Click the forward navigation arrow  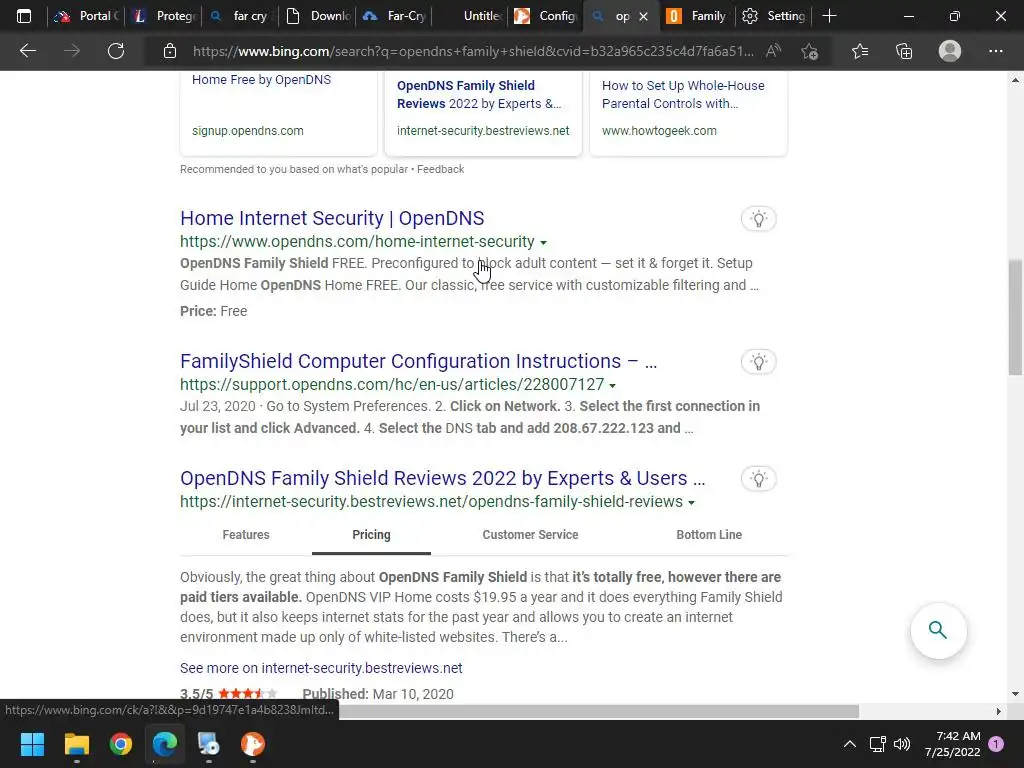coord(72,51)
